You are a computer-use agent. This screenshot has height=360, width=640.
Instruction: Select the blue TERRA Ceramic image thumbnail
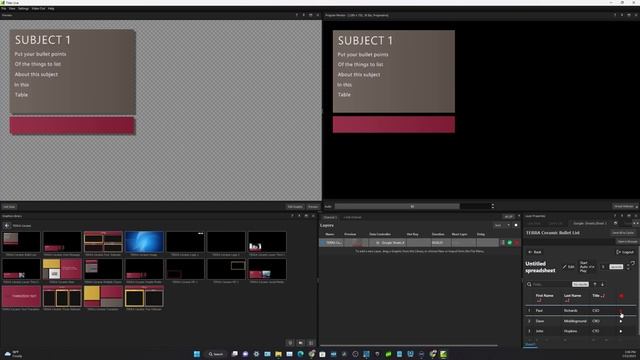(x=144, y=242)
